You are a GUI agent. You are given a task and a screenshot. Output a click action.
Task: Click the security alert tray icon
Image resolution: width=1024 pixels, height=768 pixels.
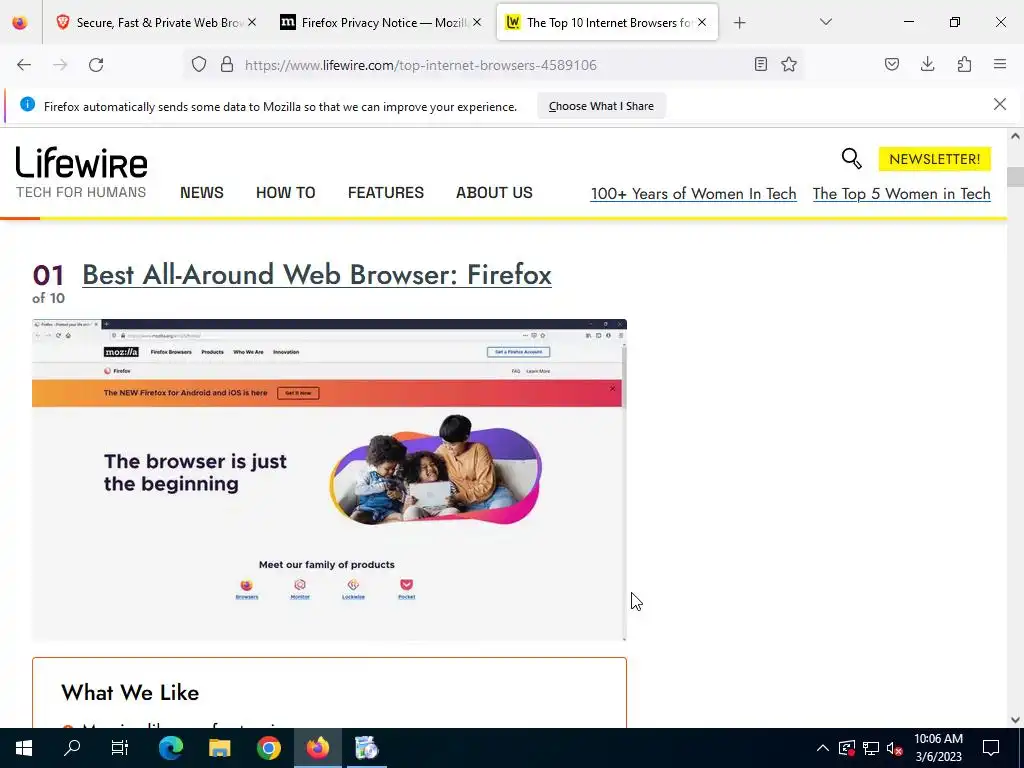pos(846,748)
